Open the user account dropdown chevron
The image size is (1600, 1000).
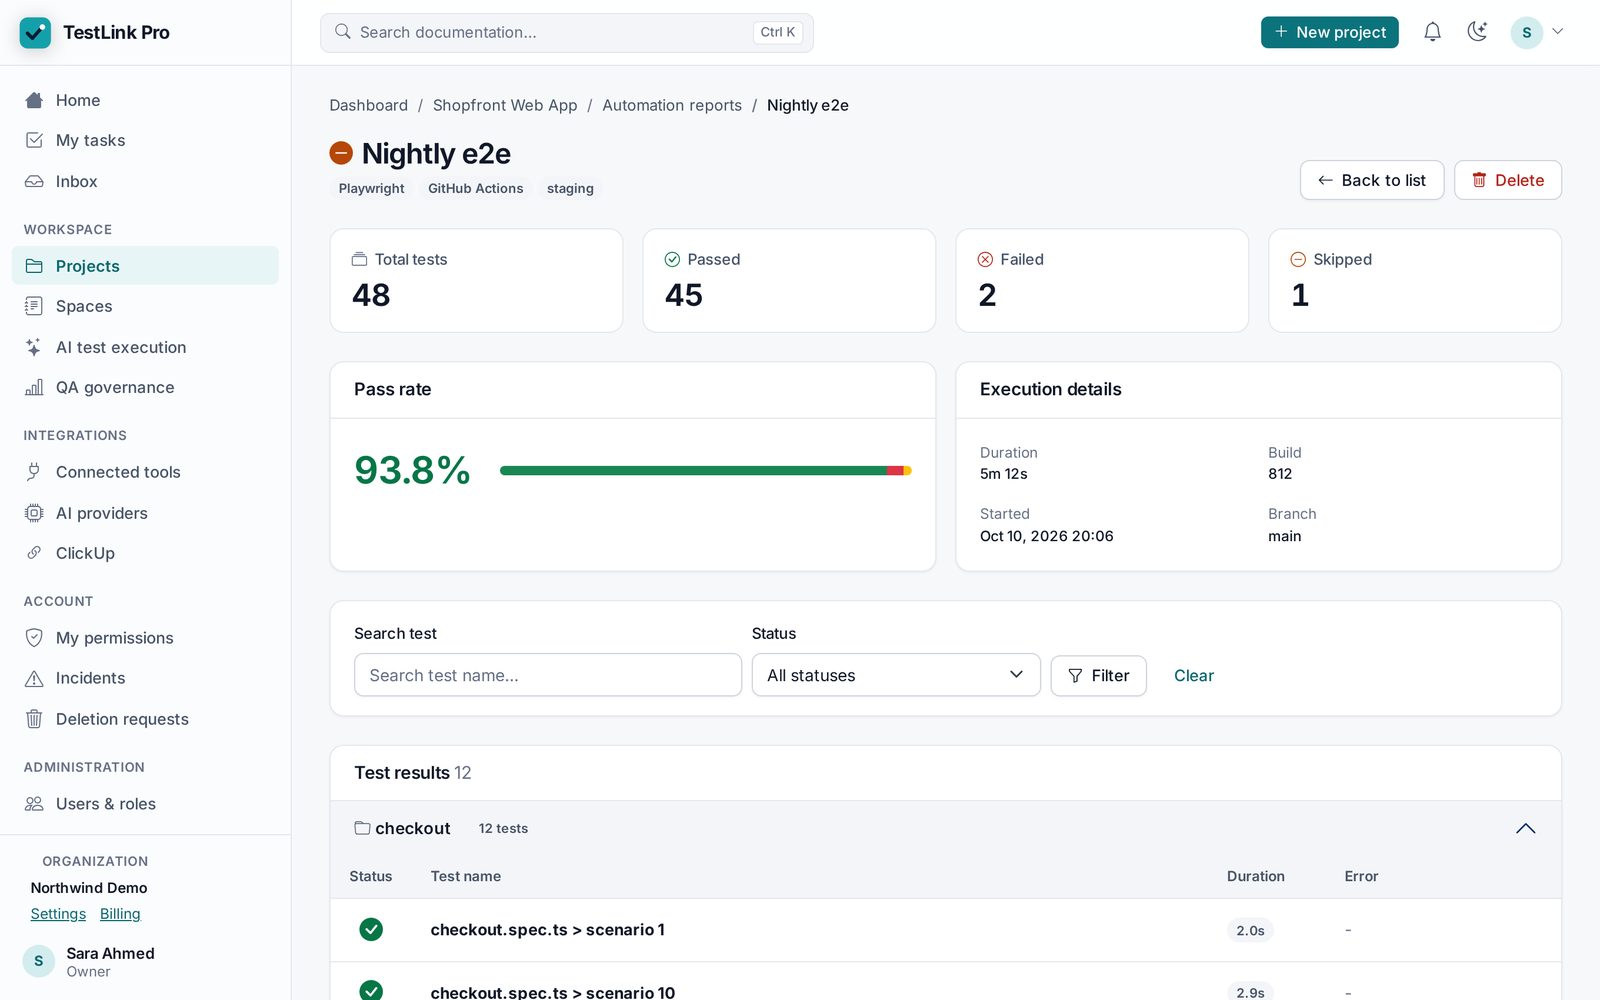tap(1557, 32)
